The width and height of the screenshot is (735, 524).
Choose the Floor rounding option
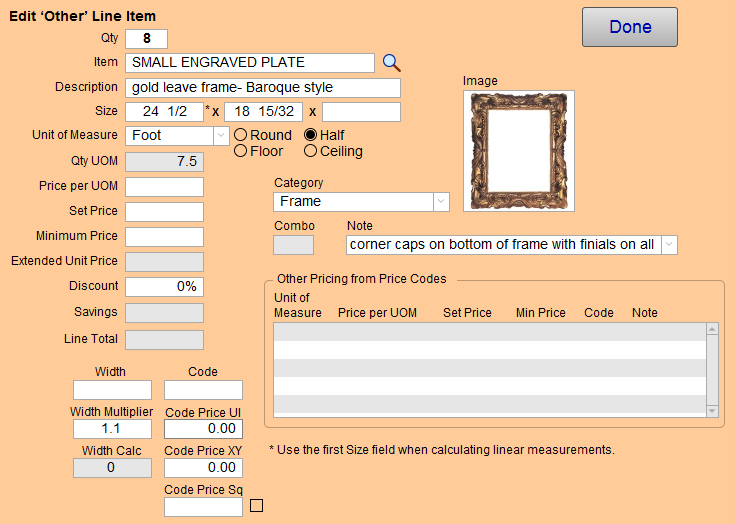point(240,152)
